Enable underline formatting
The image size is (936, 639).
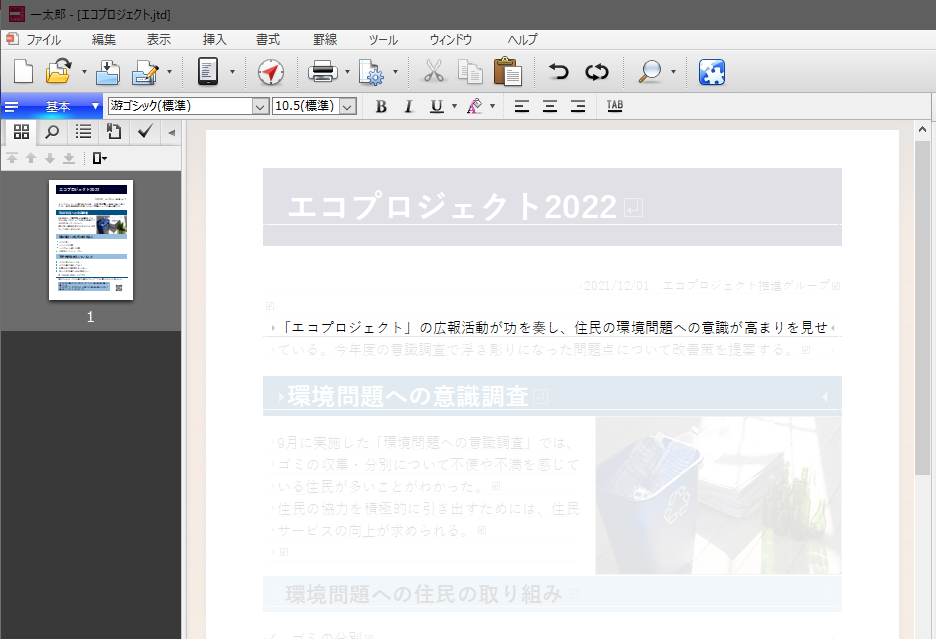[436, 106]
